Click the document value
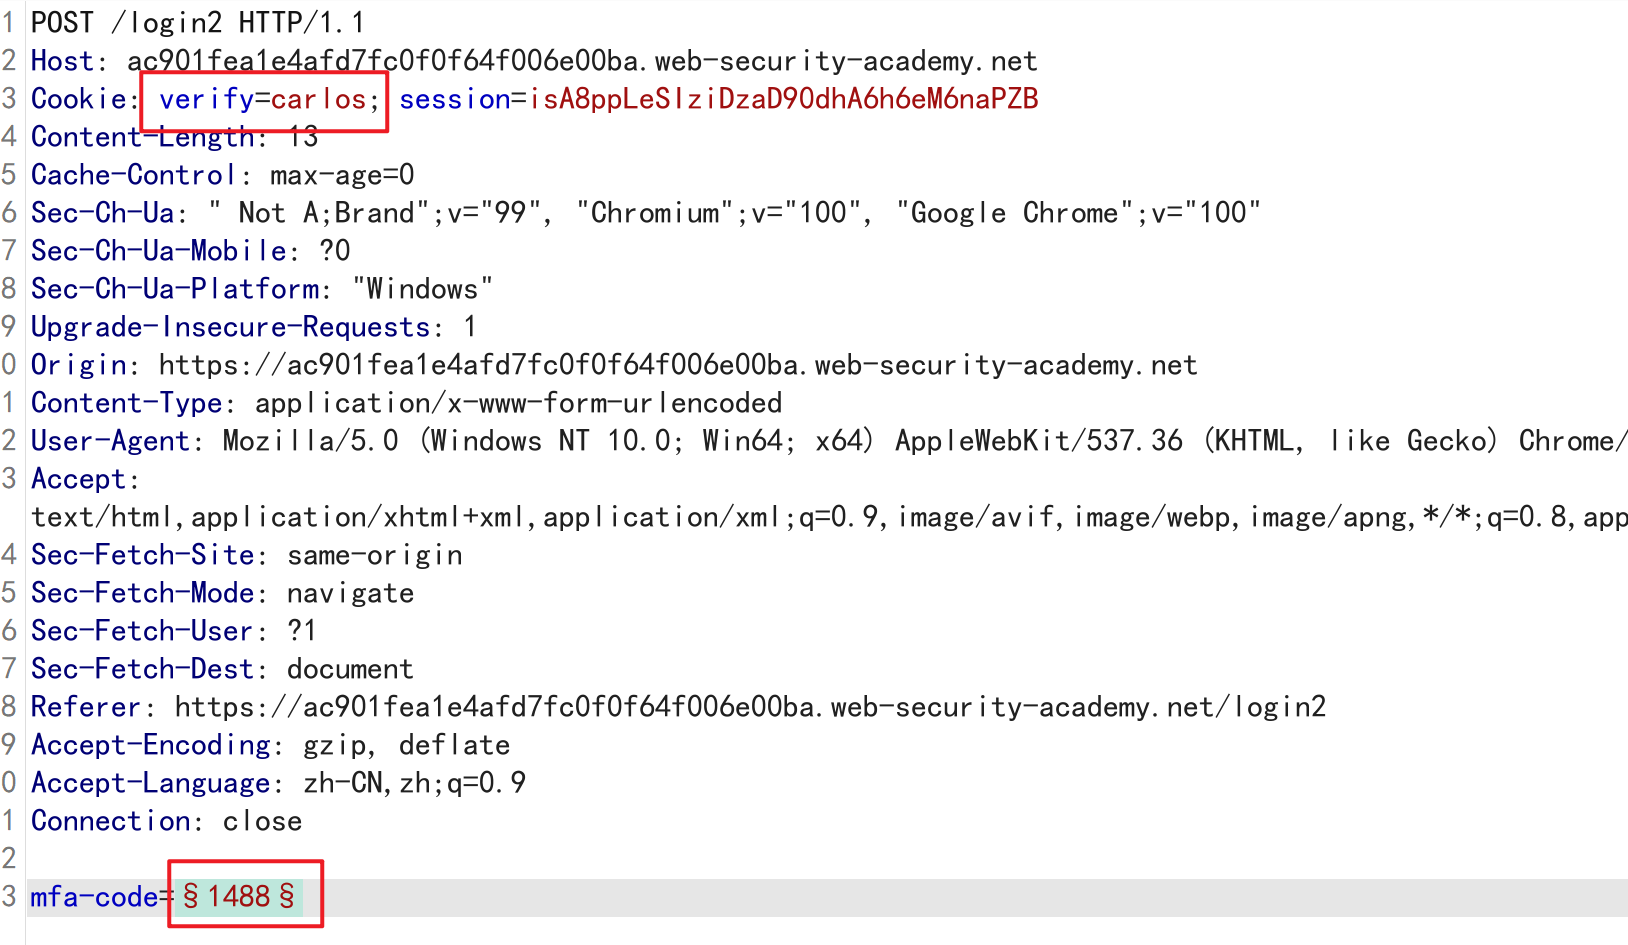 (x=350, y=669)
